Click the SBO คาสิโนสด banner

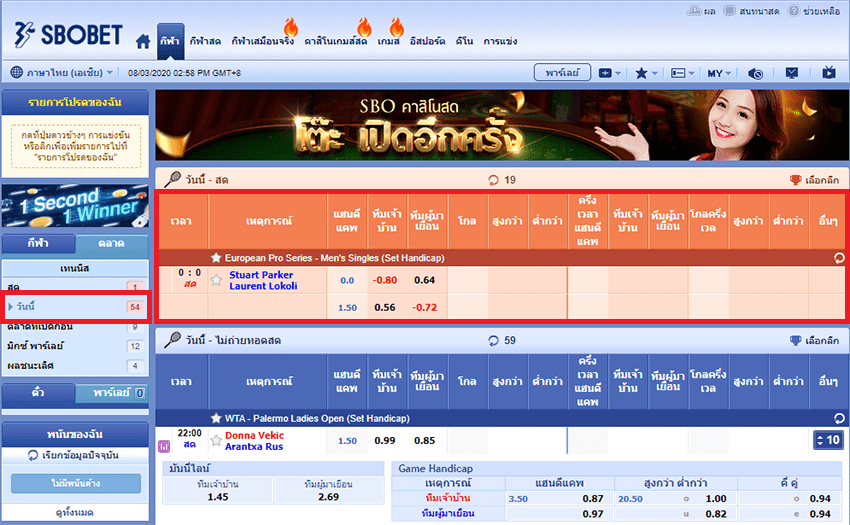[501, 125]
